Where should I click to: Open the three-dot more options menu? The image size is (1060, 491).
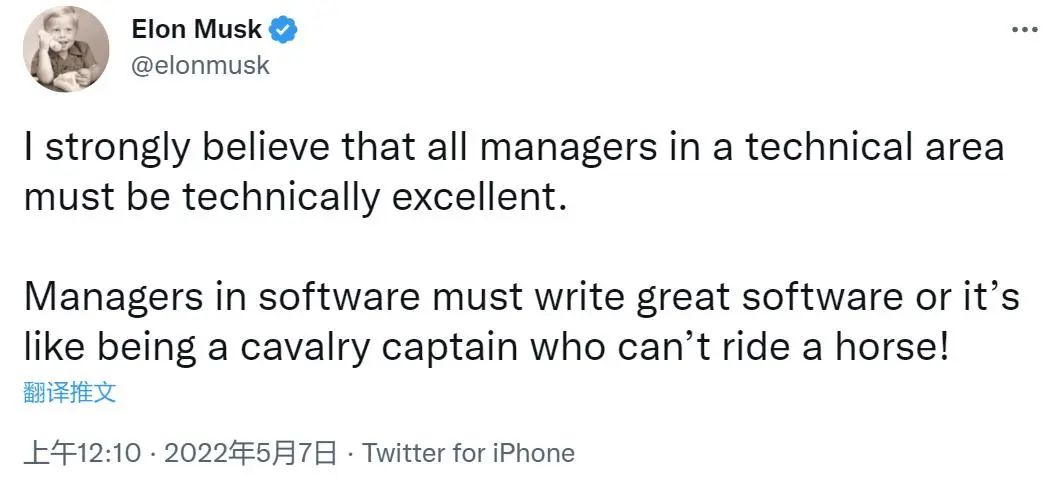pos(1024,30)
